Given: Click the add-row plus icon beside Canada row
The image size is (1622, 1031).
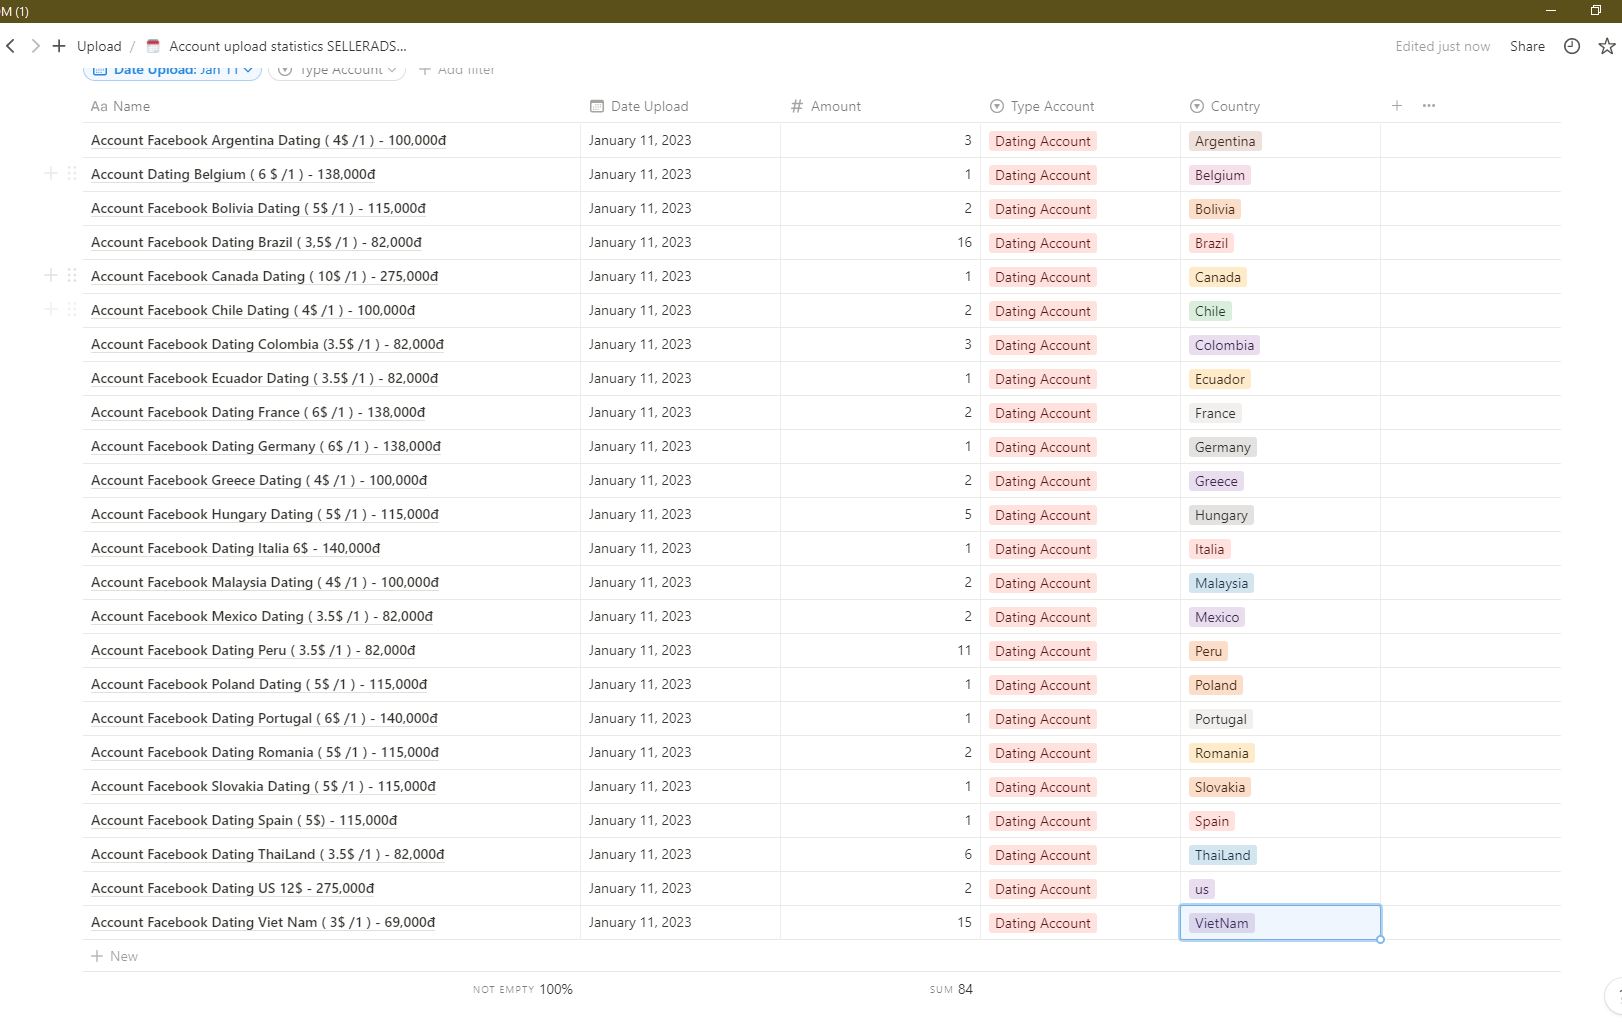Looking at the screenshot, I should pyautogui.click(x=51, y=275).
